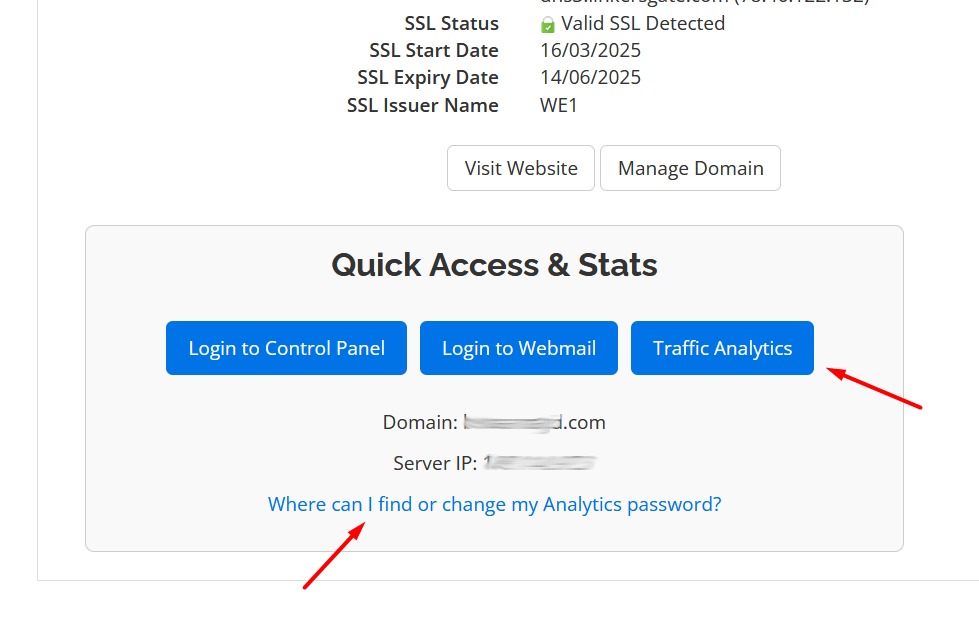Select the SSL Status label

point(451,23)
